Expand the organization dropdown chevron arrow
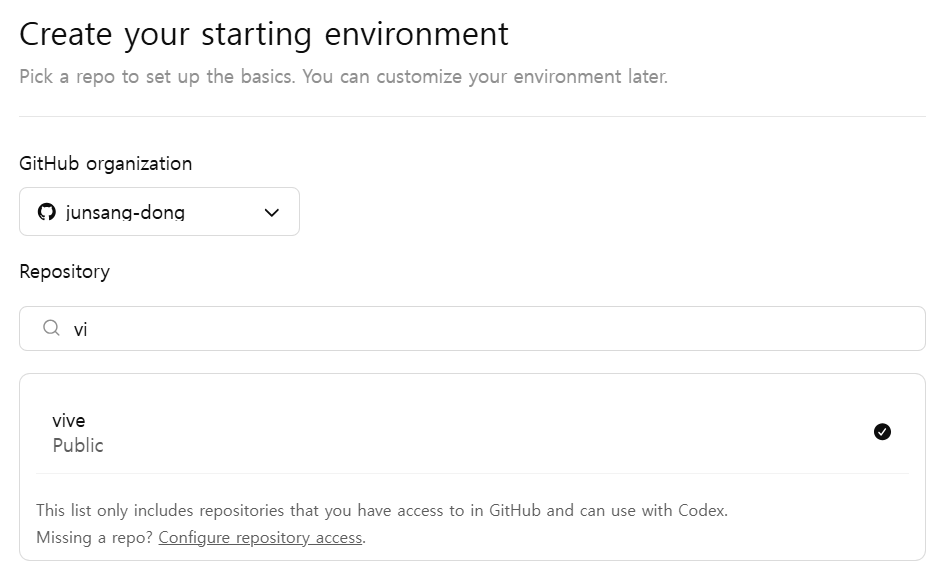The image size is (946, 580). point(271,212)
